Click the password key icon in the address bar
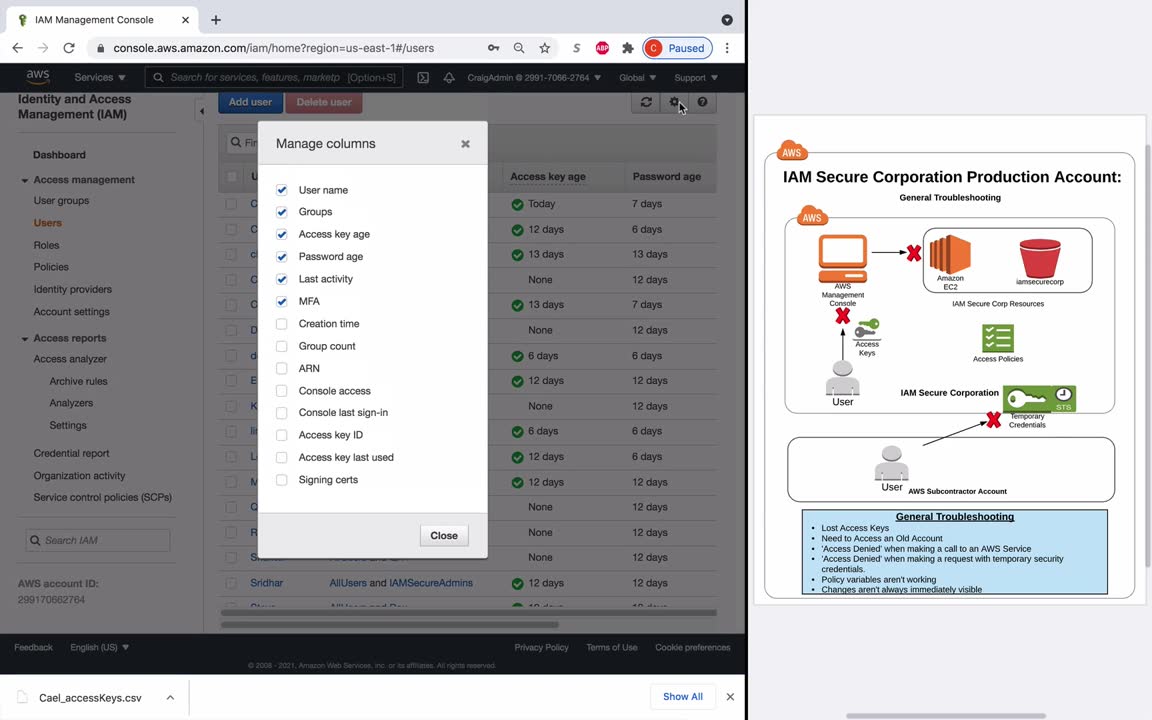This screenshot has height=720, width=1152. 493,48
